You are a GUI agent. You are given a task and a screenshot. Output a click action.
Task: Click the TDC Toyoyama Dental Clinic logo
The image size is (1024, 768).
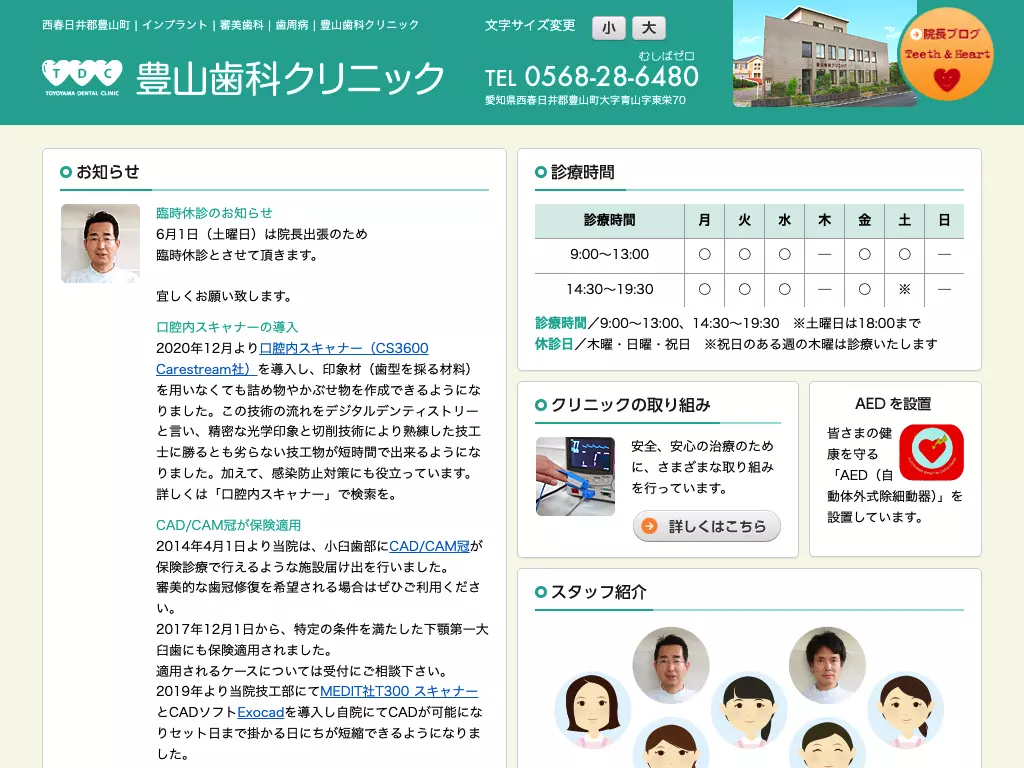82,77
